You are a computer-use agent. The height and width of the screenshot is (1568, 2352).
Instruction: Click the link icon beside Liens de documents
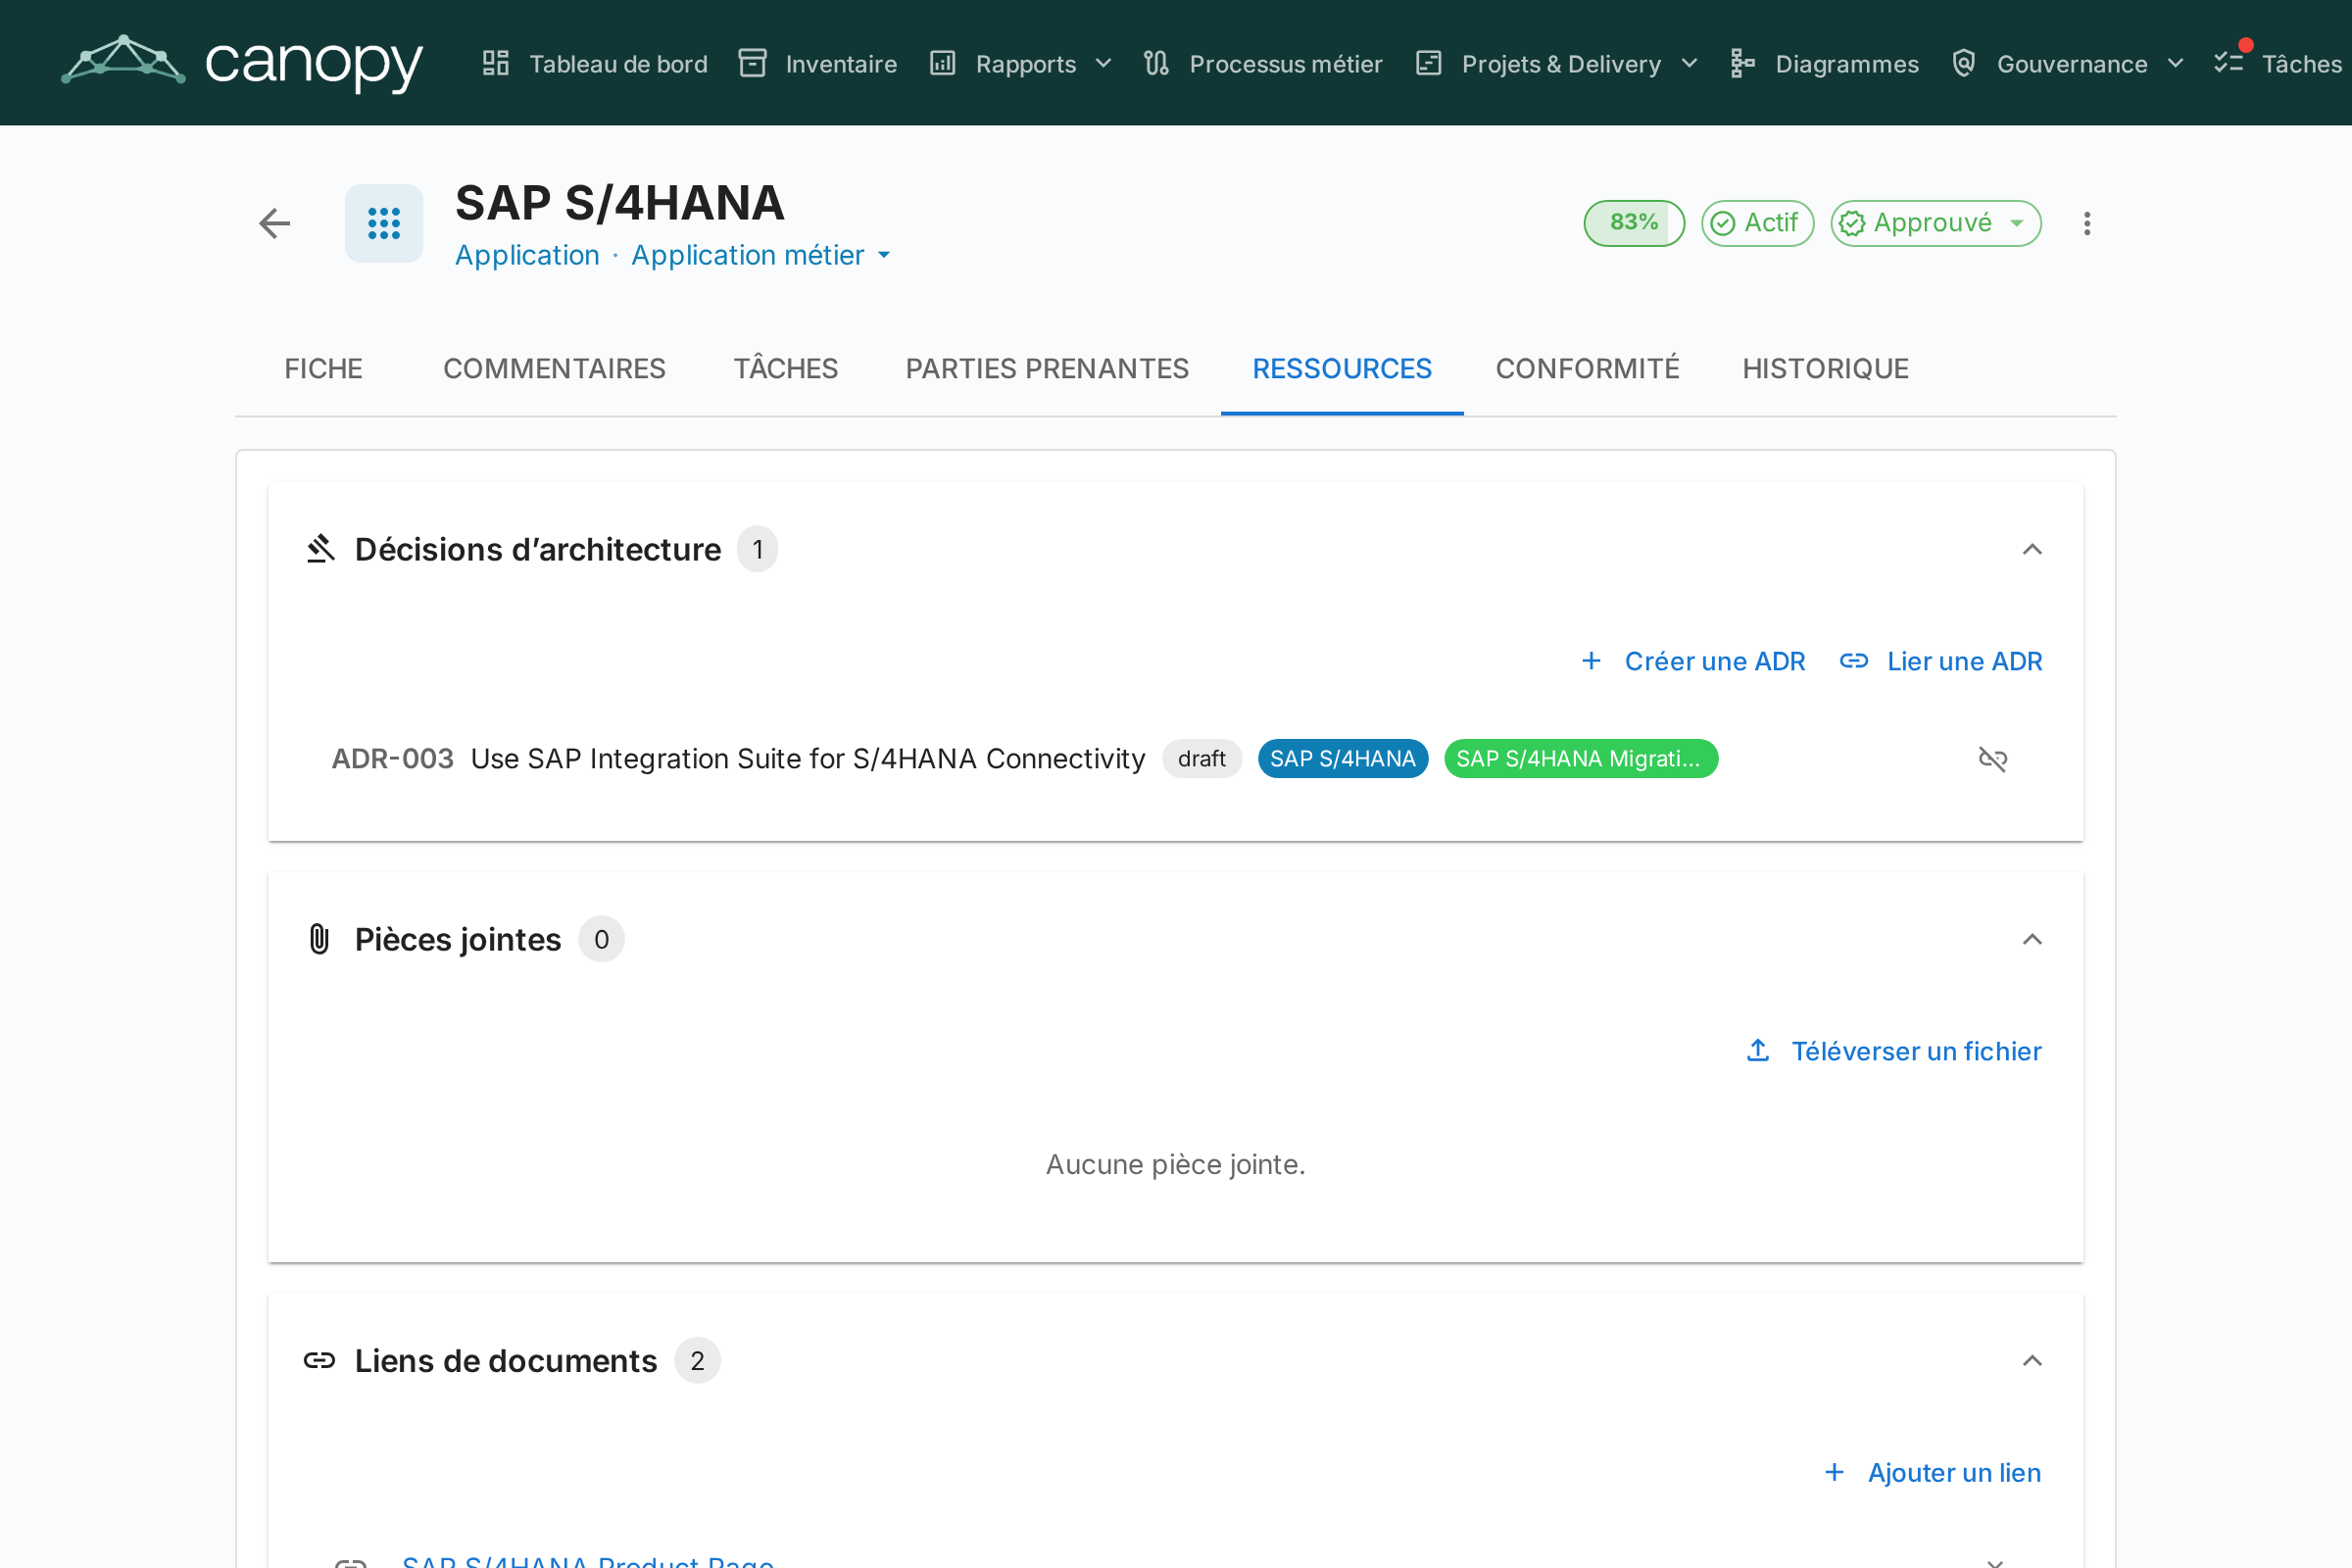[320, 1360]
